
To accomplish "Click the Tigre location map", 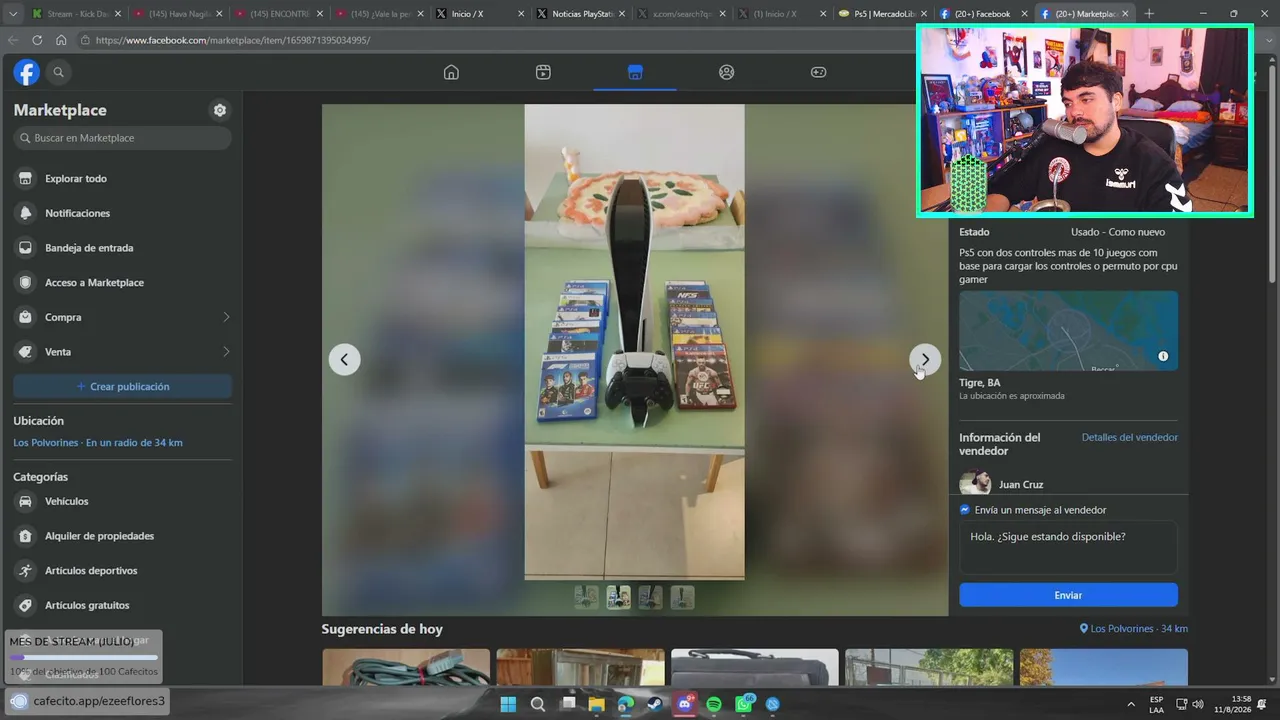I will [x=1068, y=331].
